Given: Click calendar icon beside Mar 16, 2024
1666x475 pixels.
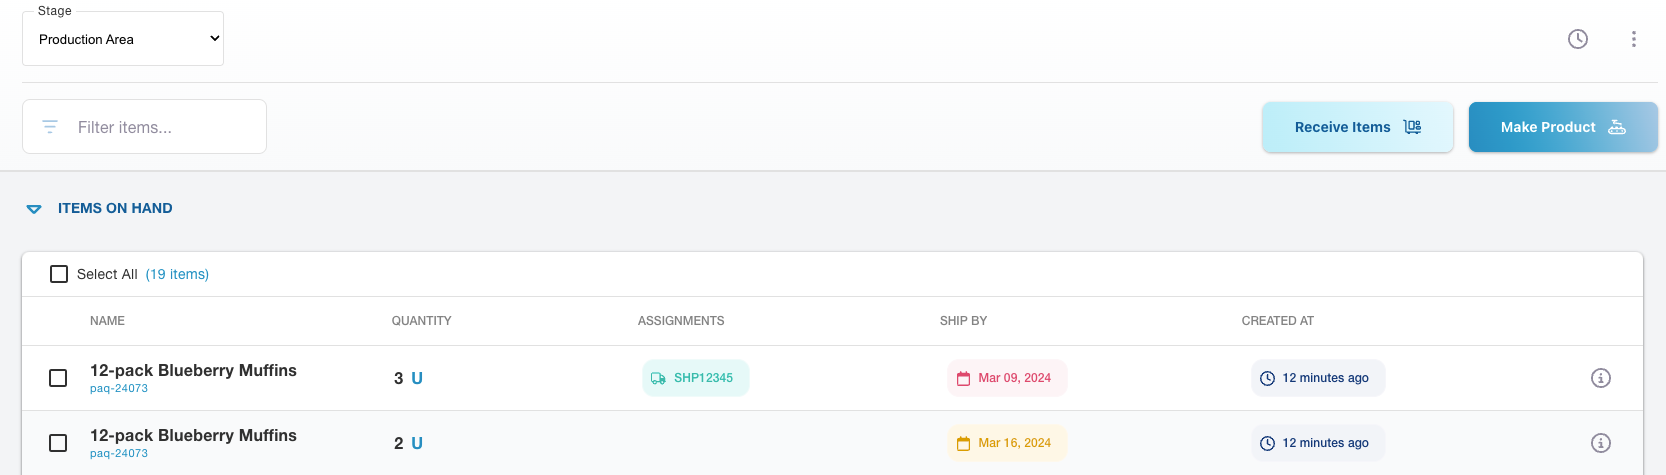Looking at the screenshot, I should [x=963, y=443].
